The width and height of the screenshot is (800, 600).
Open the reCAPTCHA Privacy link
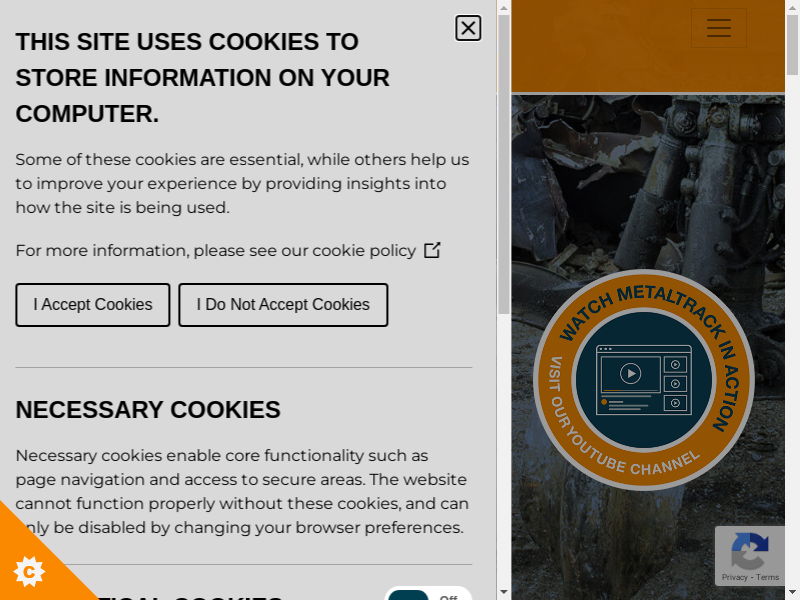pyautogui.click(x=734, y=577)
